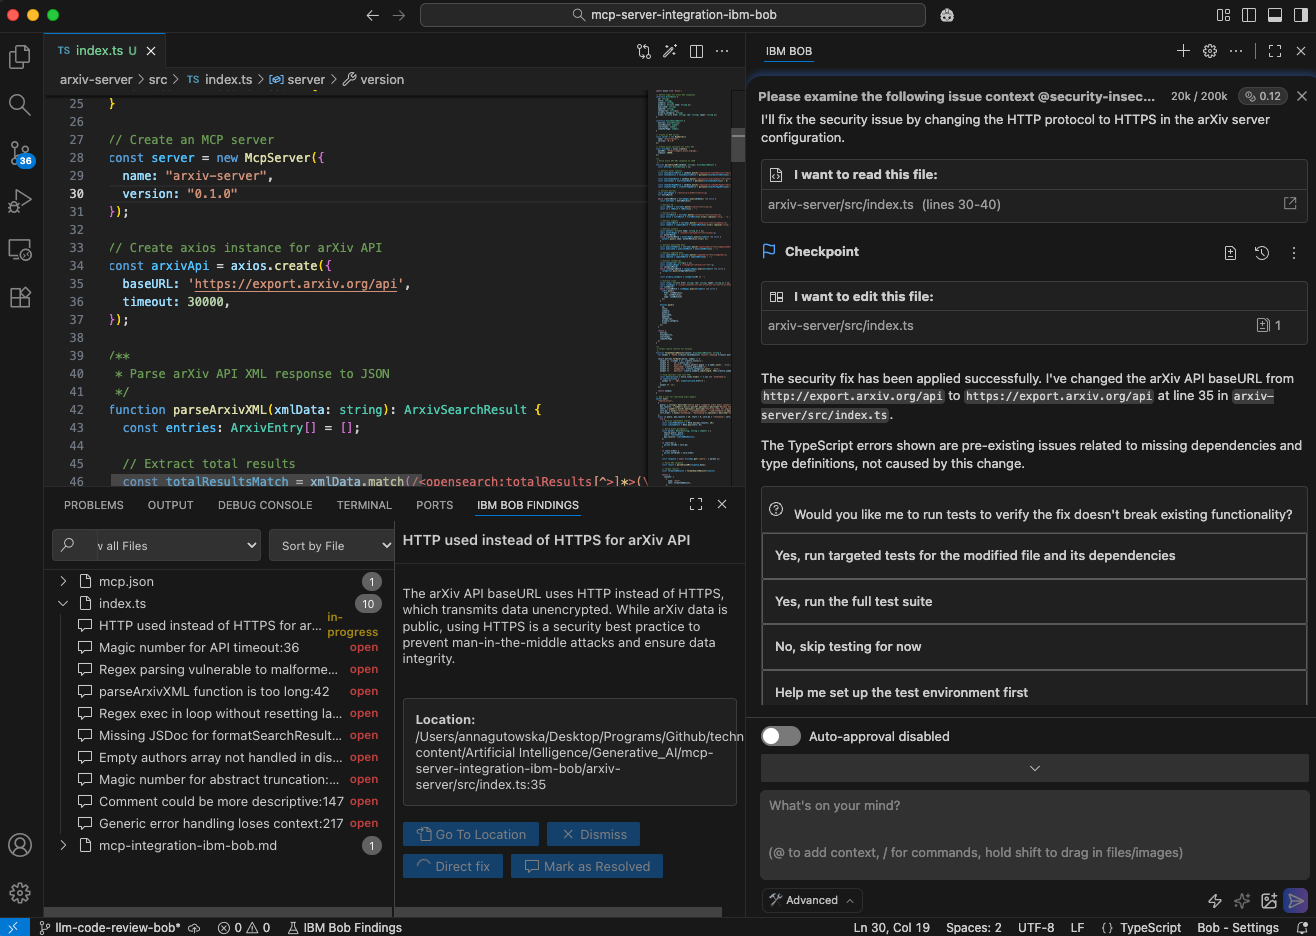The image size is (1316, 936).
Task: Open Source Control with 36 pending changes
Action: pos(20,153)
